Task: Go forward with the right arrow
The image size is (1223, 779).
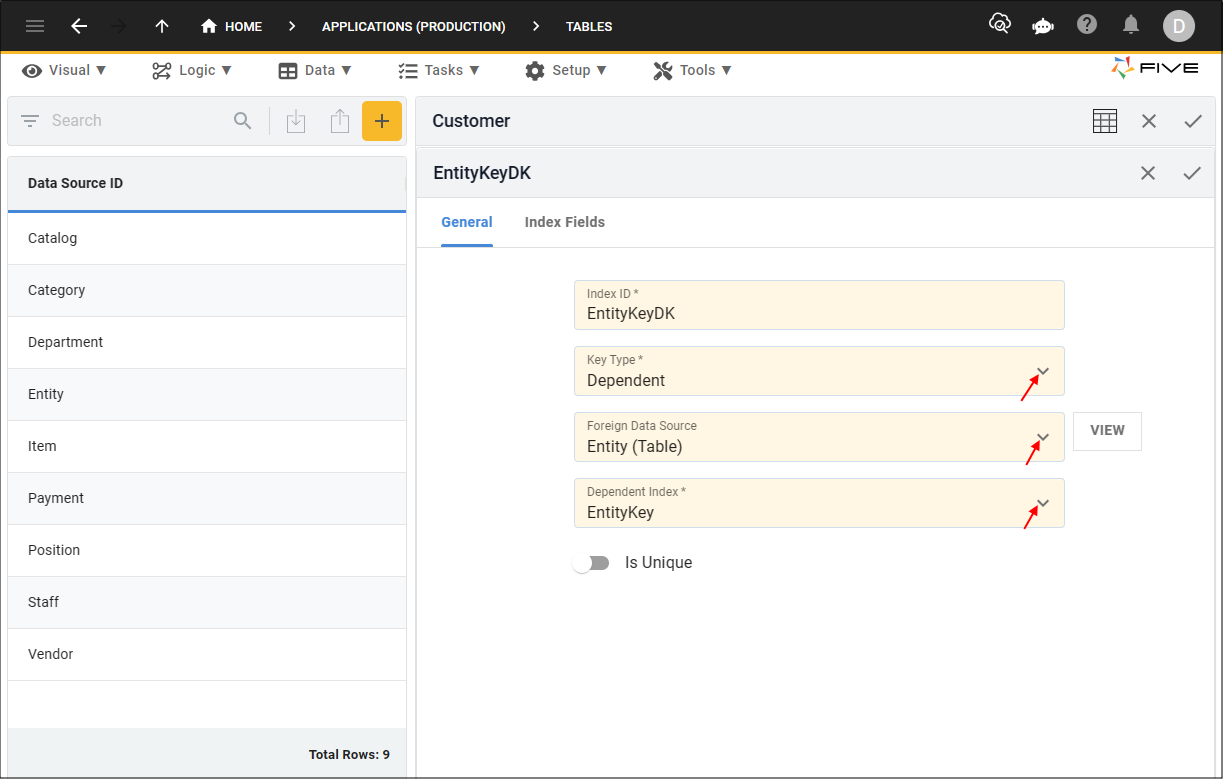Action: pos(119,26)
